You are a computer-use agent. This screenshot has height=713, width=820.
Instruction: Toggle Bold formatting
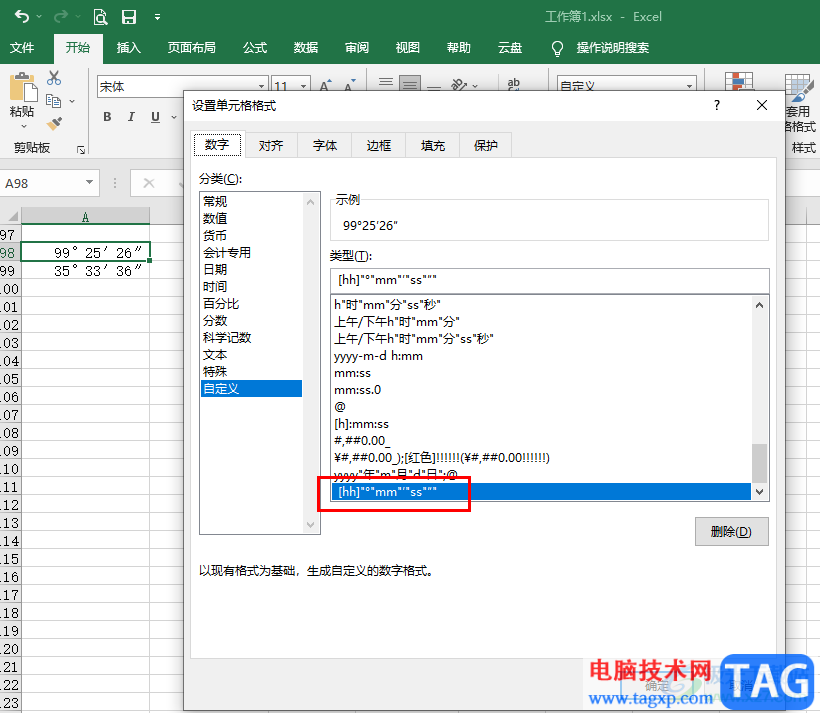pyautogui.click(x=107, y=117)
